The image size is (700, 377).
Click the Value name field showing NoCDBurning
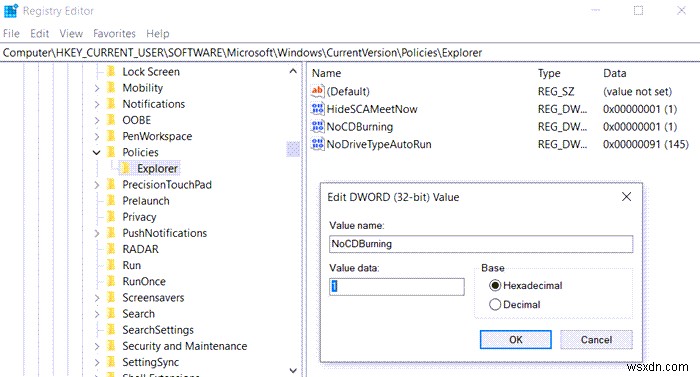point(481,244)
